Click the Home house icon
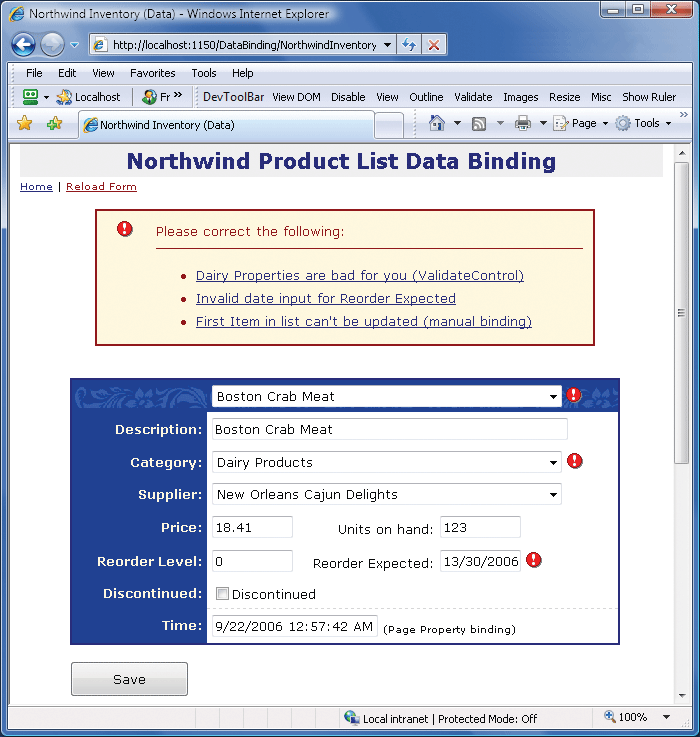Viewport: 700px width, 737px height. (x=437, y=123)
